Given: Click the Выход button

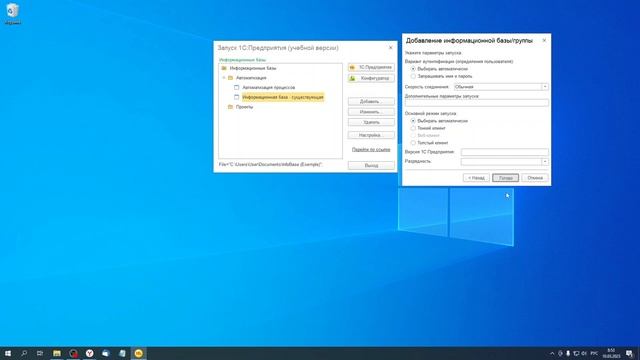Looking at the screenshot, I should 371,166.
